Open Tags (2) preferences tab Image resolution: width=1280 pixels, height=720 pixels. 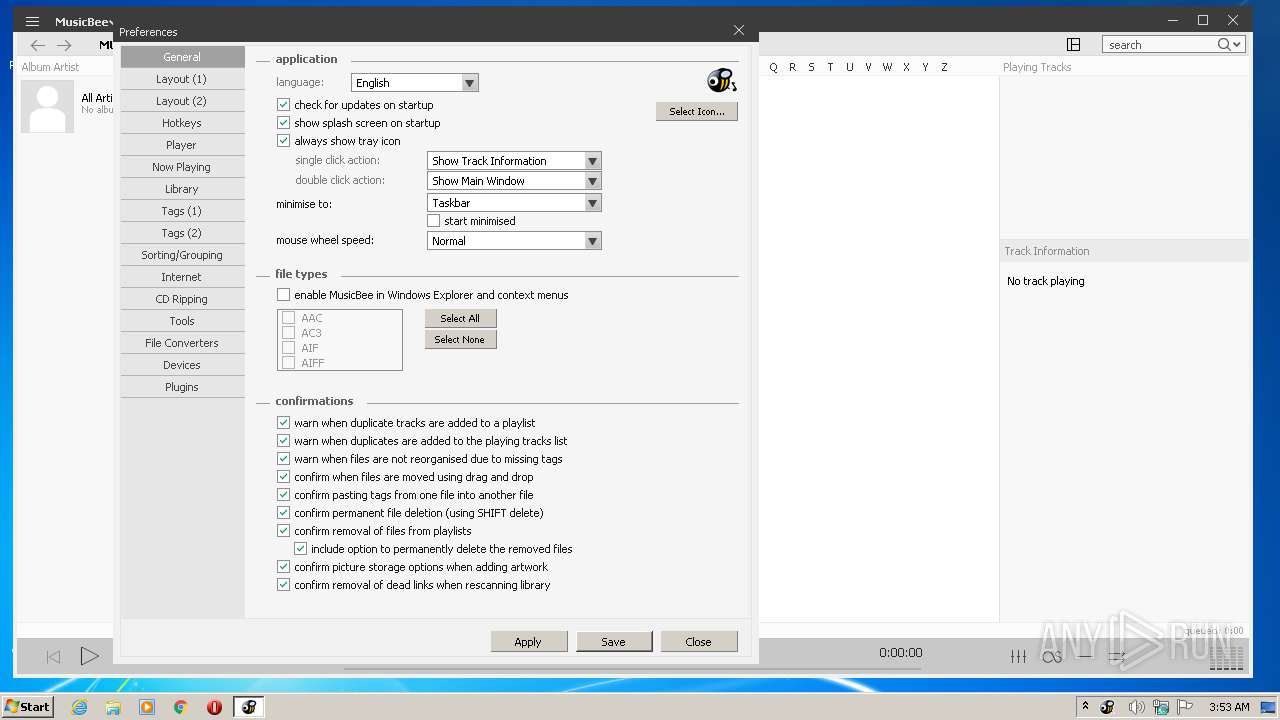(182, 233)
